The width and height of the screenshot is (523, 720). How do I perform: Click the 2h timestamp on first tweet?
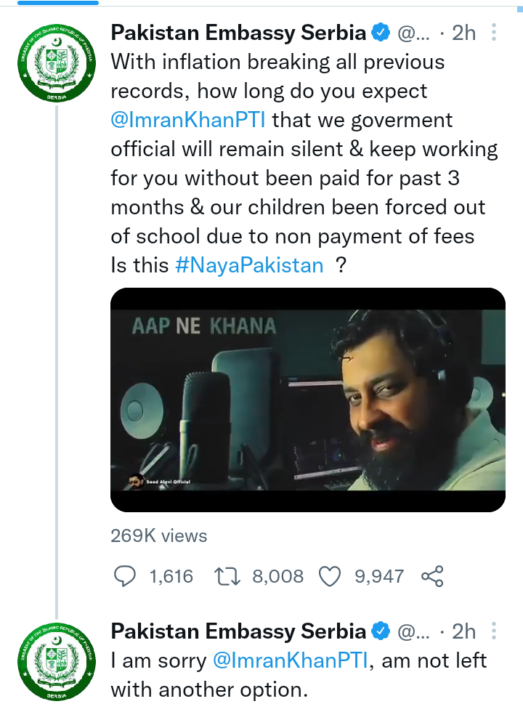pos(464,33)
